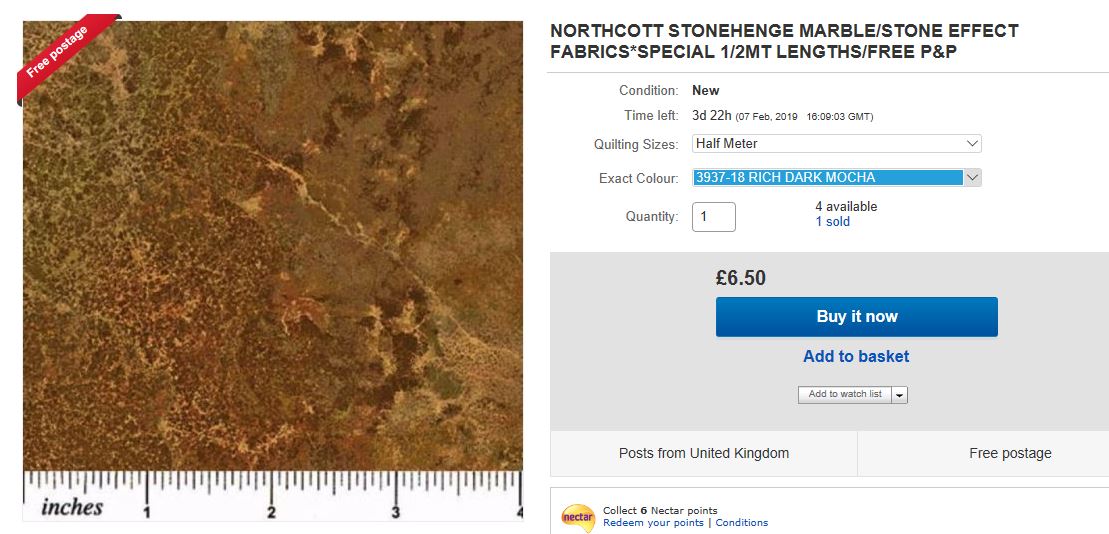
Task: Open the '1 sold' link
Action: [x=832, y=222]
